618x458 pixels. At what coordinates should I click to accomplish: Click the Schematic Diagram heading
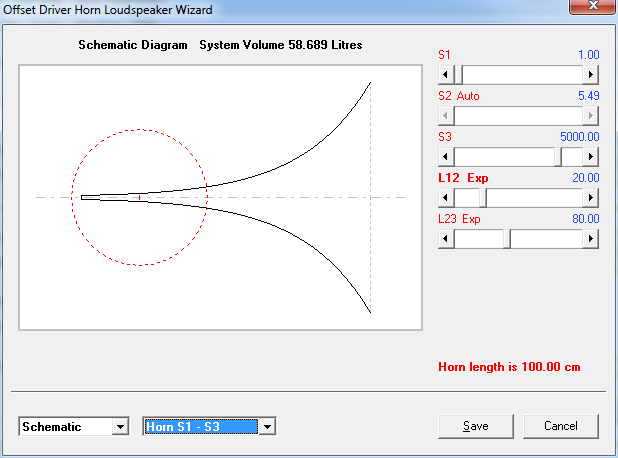point(133,45)
